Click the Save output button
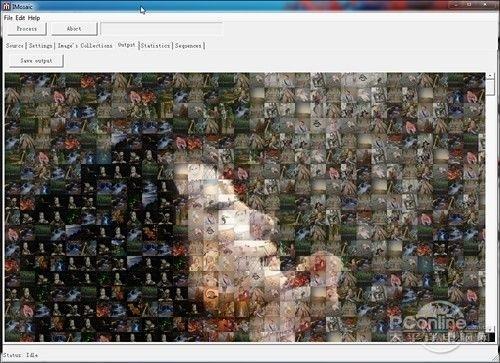 point(36,61)
